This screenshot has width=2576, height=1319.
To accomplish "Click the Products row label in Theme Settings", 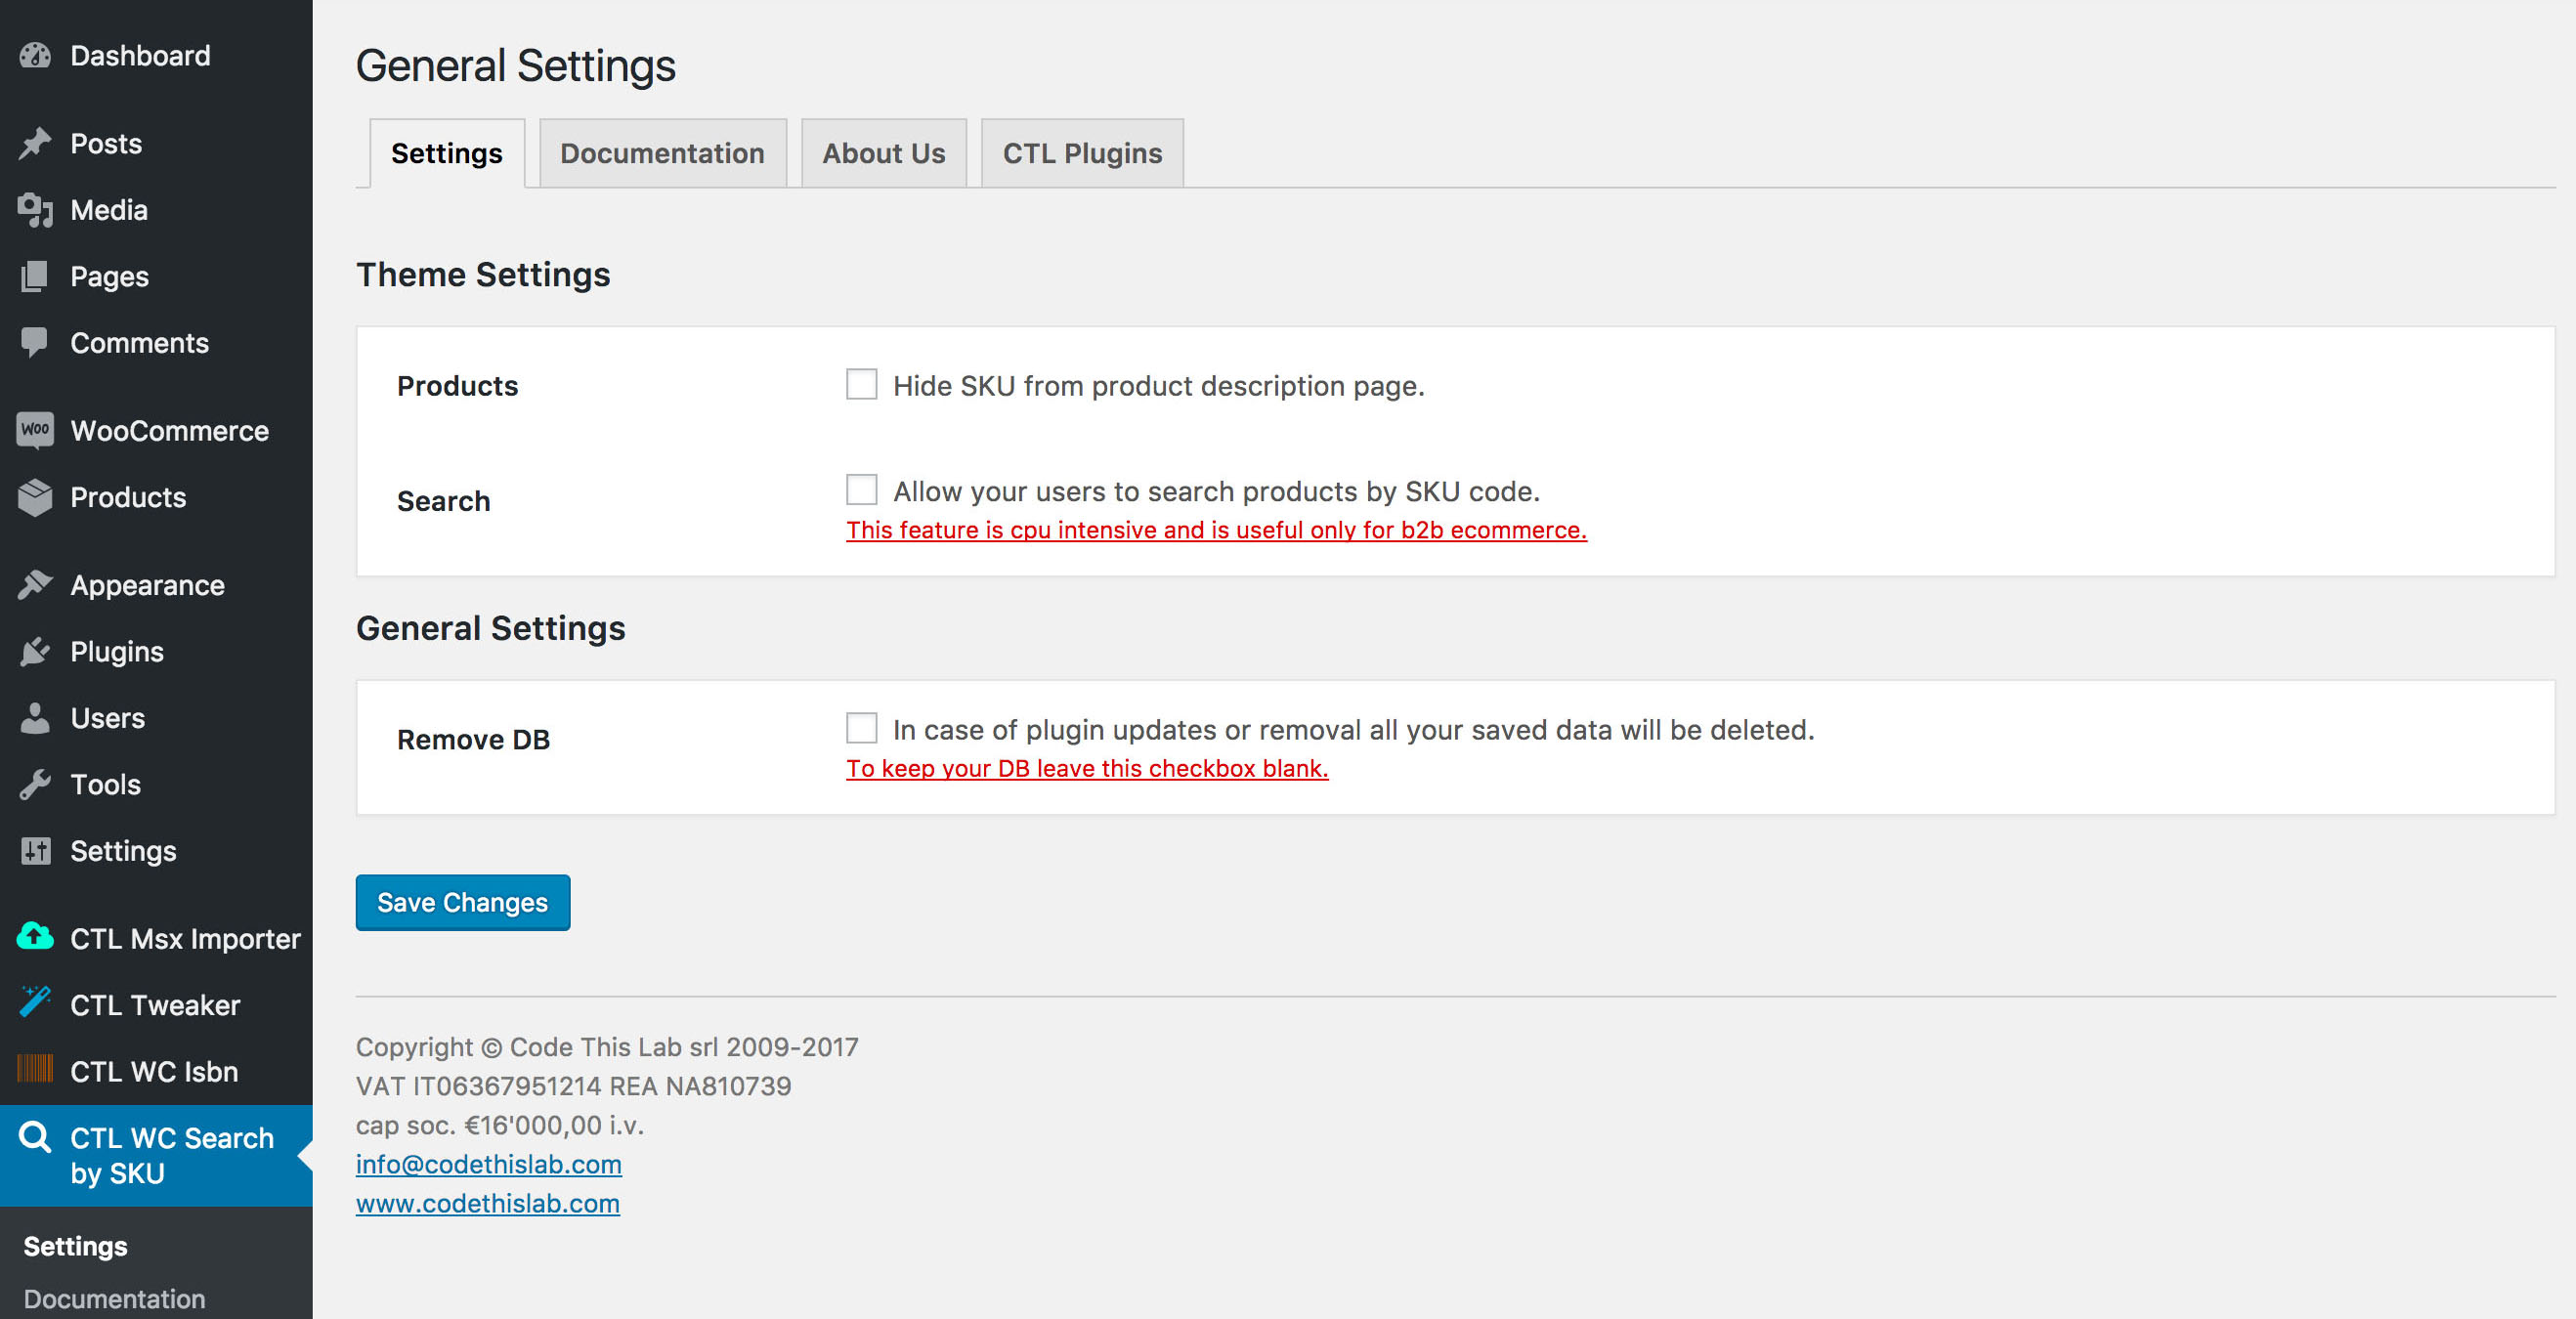I will tap(458, 386).
